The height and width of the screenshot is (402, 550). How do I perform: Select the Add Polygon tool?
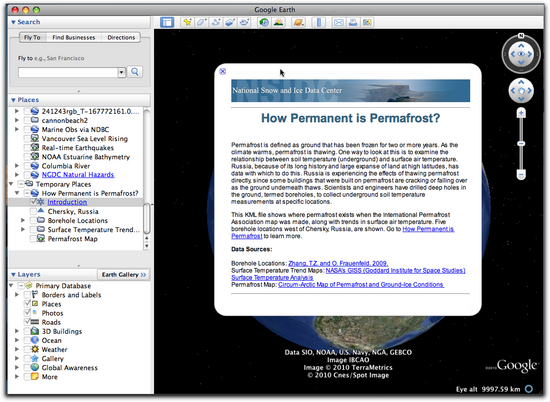[x=202, y=22]
